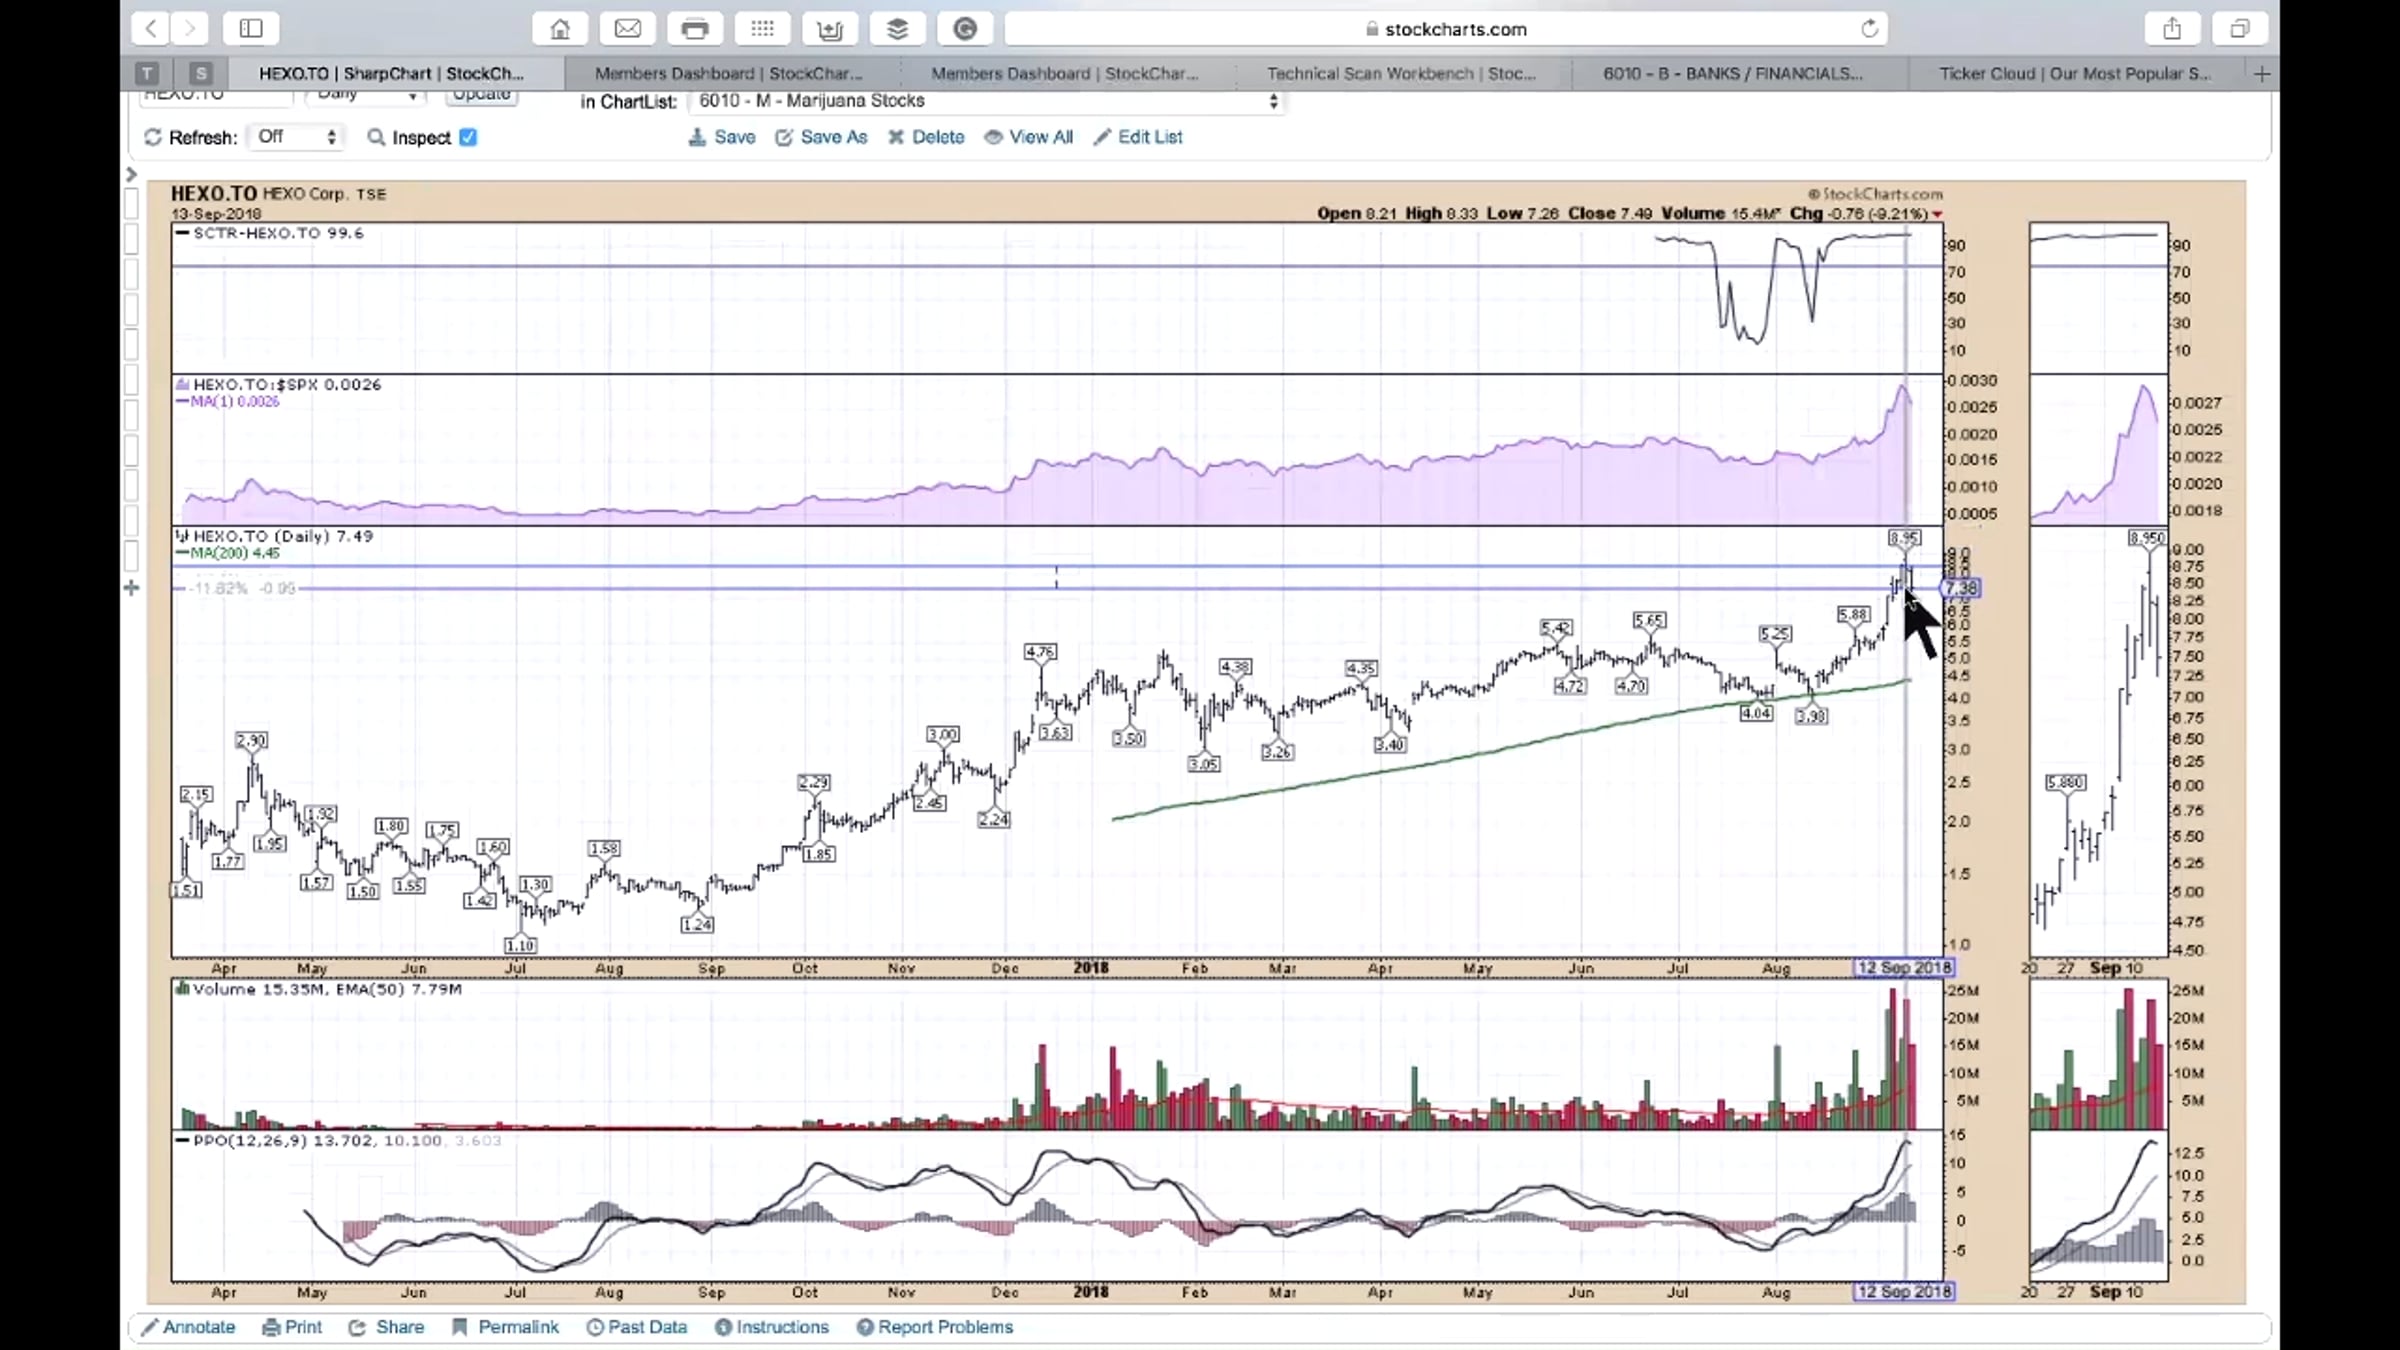Viewport: 2400px width, 1350px height.
Task: Click the SCTR-HEXO.TO 99.6 label
Action: (x=270, y=233)
